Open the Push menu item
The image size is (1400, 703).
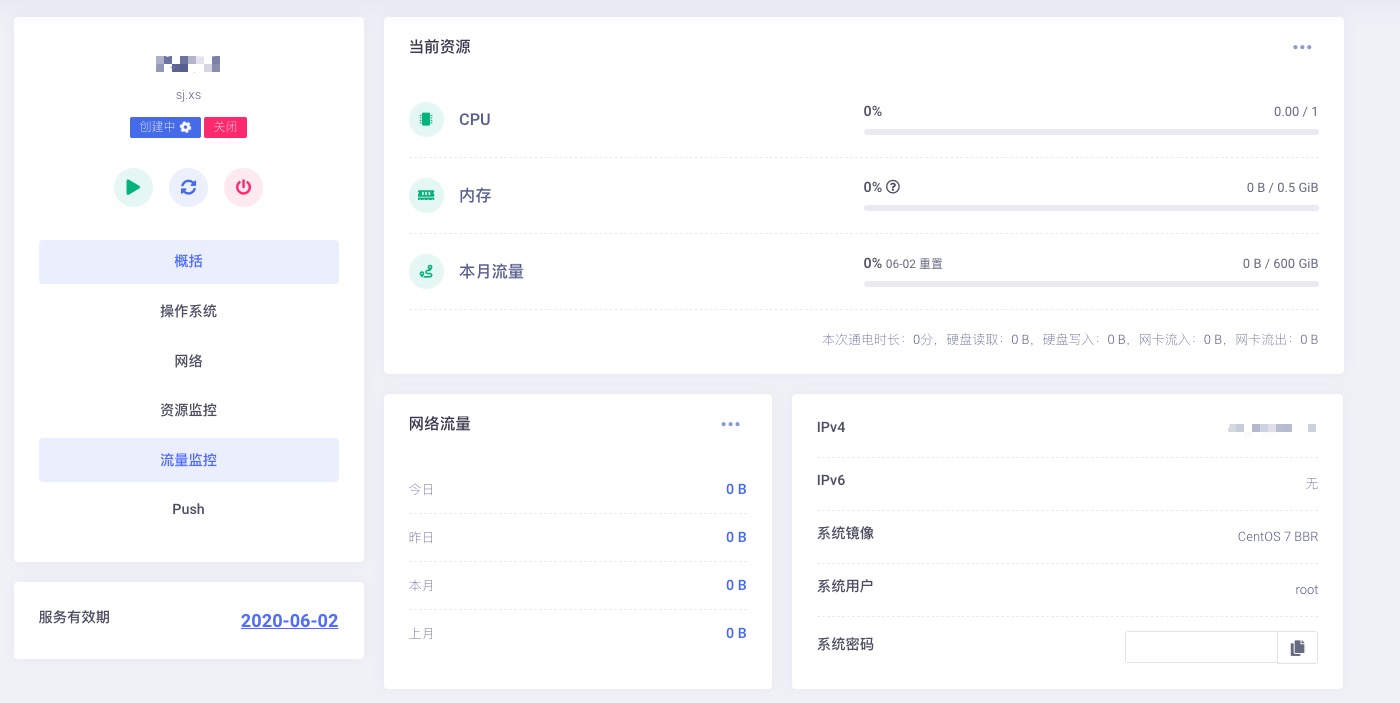click(x=188, y=509)
